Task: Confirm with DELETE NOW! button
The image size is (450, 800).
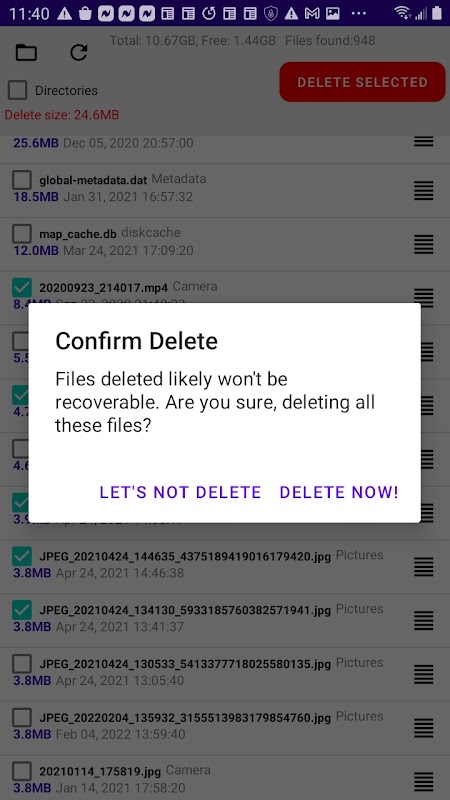Action: pyautogui.click(x=339, y=492)
